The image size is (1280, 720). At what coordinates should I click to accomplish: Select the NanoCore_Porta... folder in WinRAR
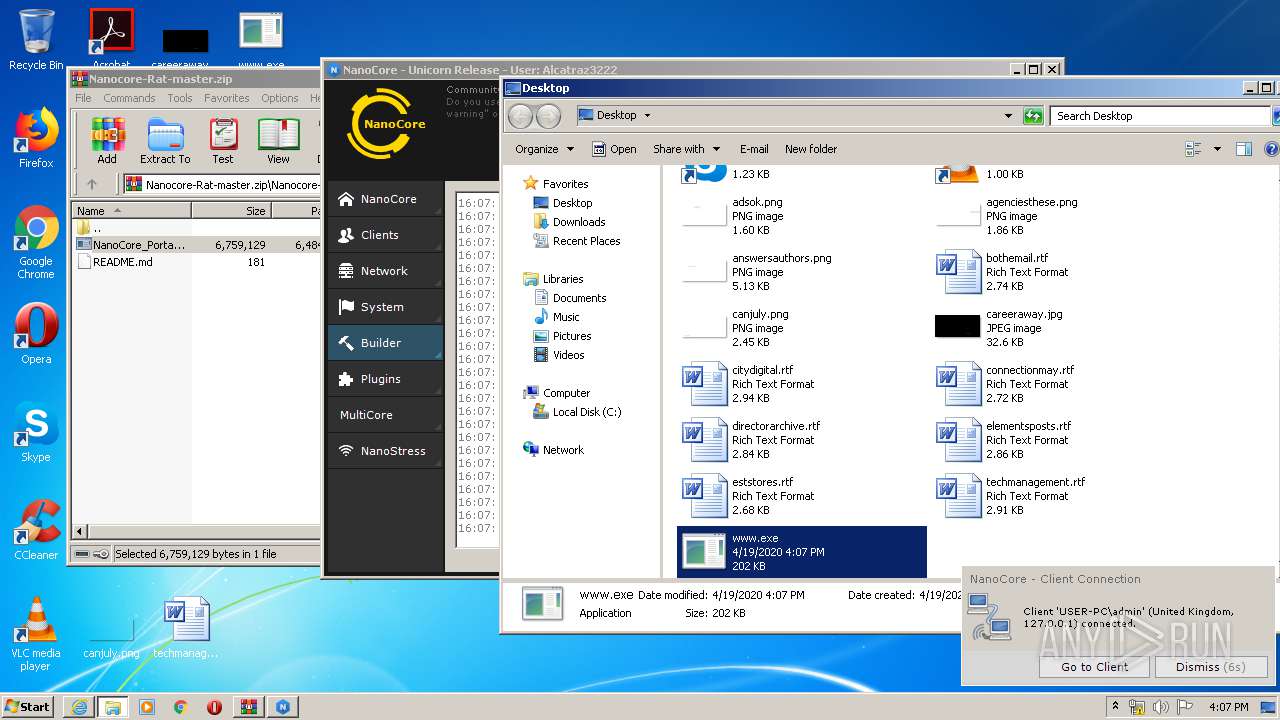click(x=131, y=245)
